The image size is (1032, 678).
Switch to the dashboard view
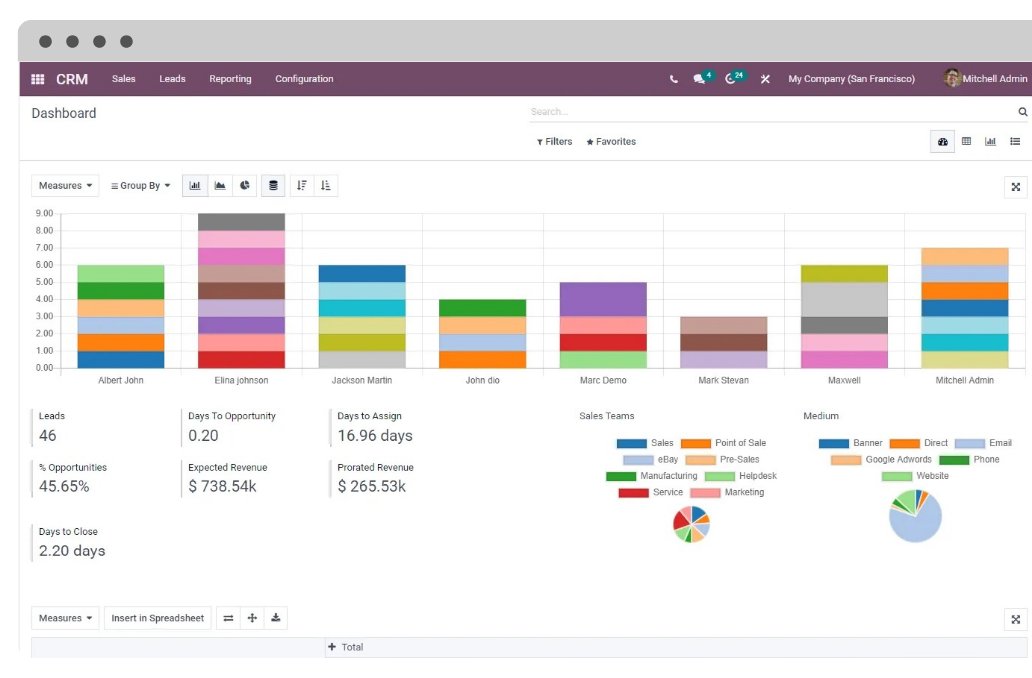click(x=942, y=142)
